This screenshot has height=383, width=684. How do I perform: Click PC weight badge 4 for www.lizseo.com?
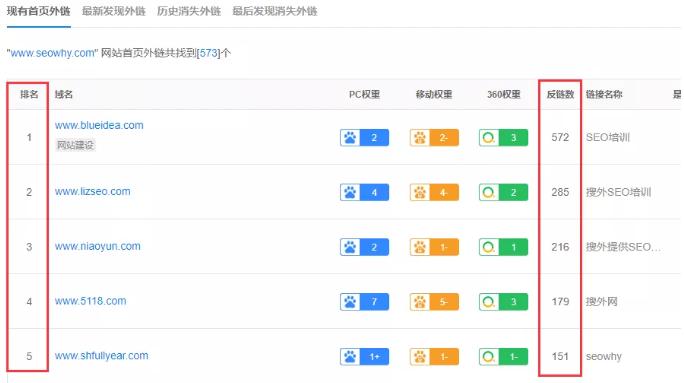pos(364,192)
